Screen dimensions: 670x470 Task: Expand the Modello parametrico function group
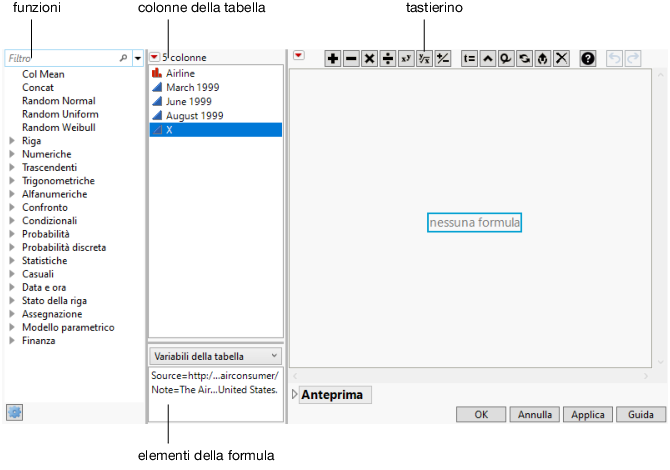[x=12, y=327]
